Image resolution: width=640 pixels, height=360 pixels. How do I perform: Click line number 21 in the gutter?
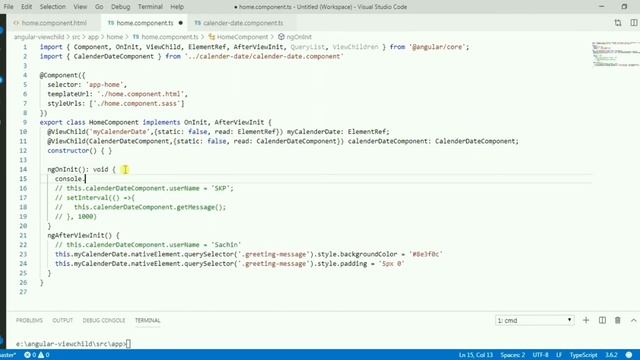(23, 236)
